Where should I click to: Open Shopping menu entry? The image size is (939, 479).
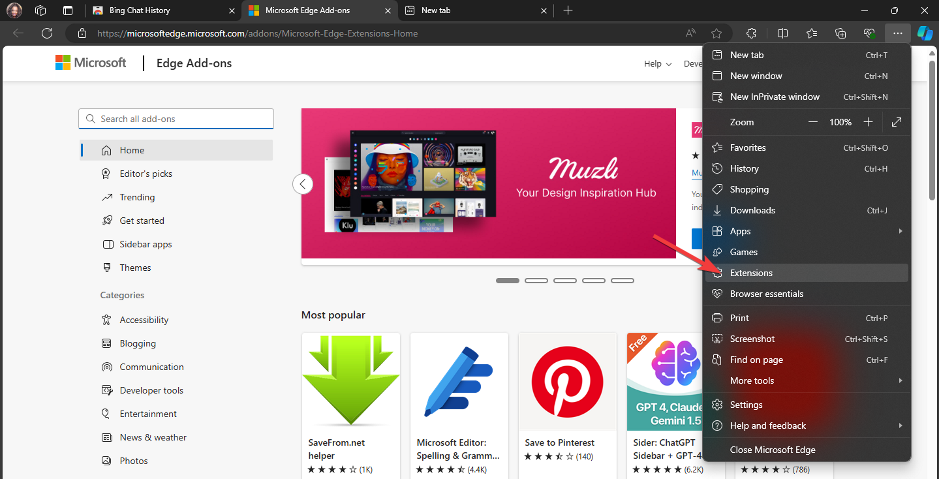tap(807, 190)
